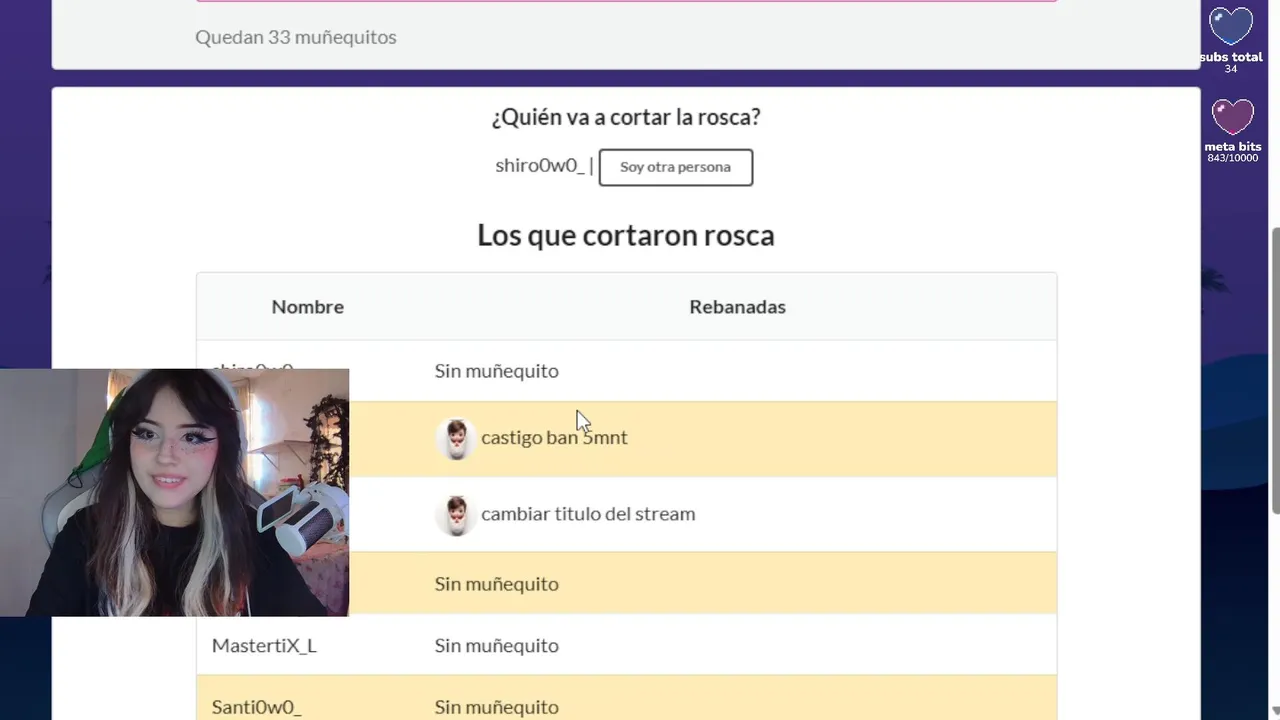Click the shiro0w0_ username above the table
Screen dimensions: 1280x720
(x=540, y=166)
